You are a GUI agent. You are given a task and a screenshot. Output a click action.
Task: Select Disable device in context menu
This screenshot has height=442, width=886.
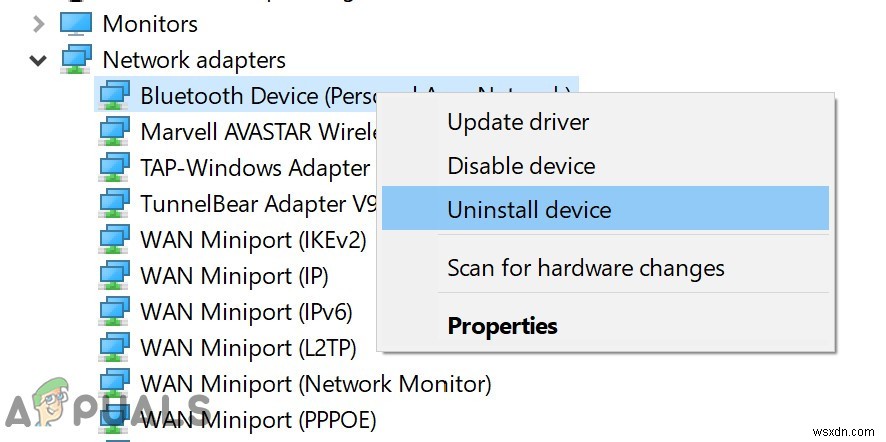(521, 166)
